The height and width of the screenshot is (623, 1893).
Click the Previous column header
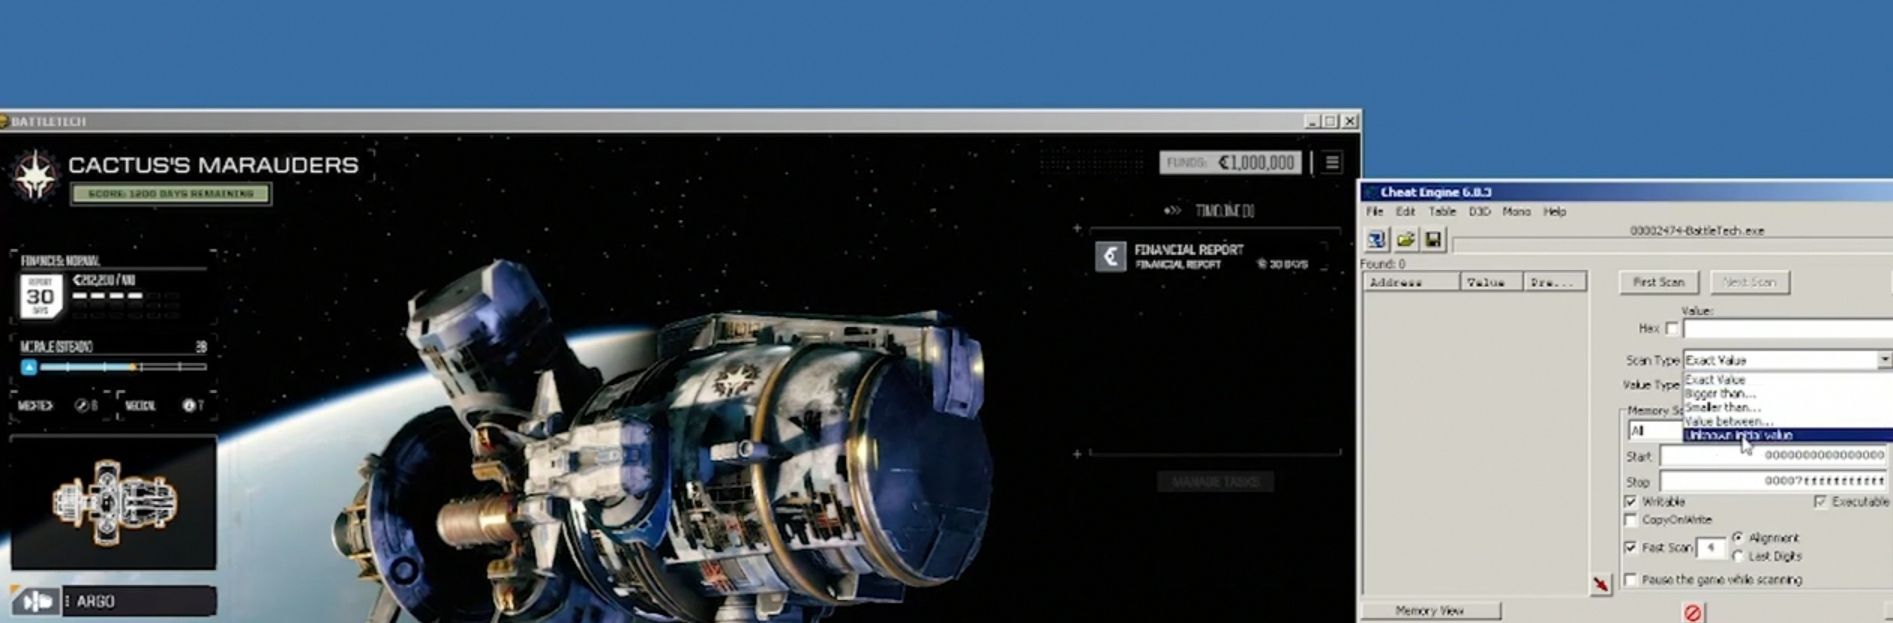(1554, 283)
